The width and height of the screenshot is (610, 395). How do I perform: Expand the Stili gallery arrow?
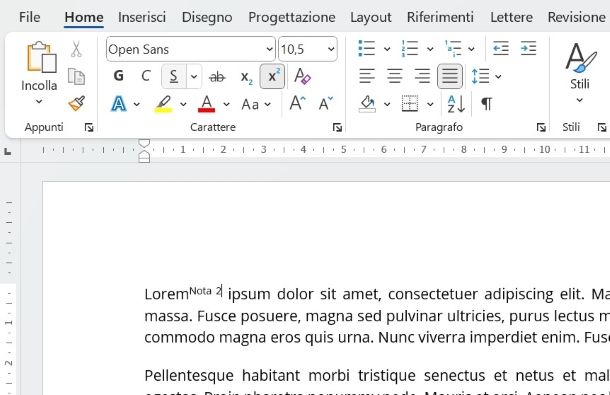[x=580, y=100]
